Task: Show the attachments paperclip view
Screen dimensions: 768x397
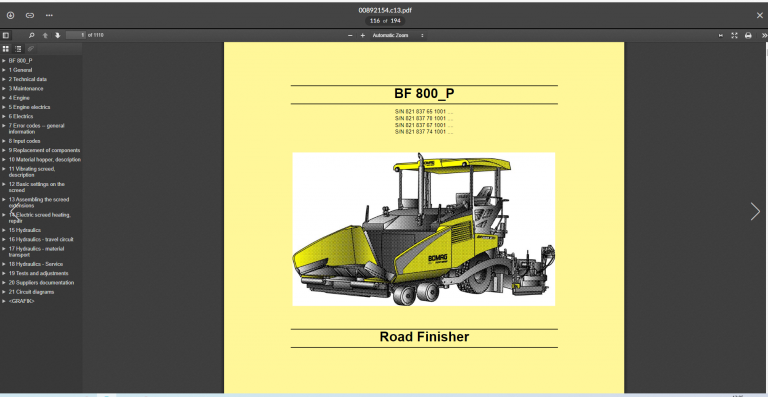Action: point(30,48)
